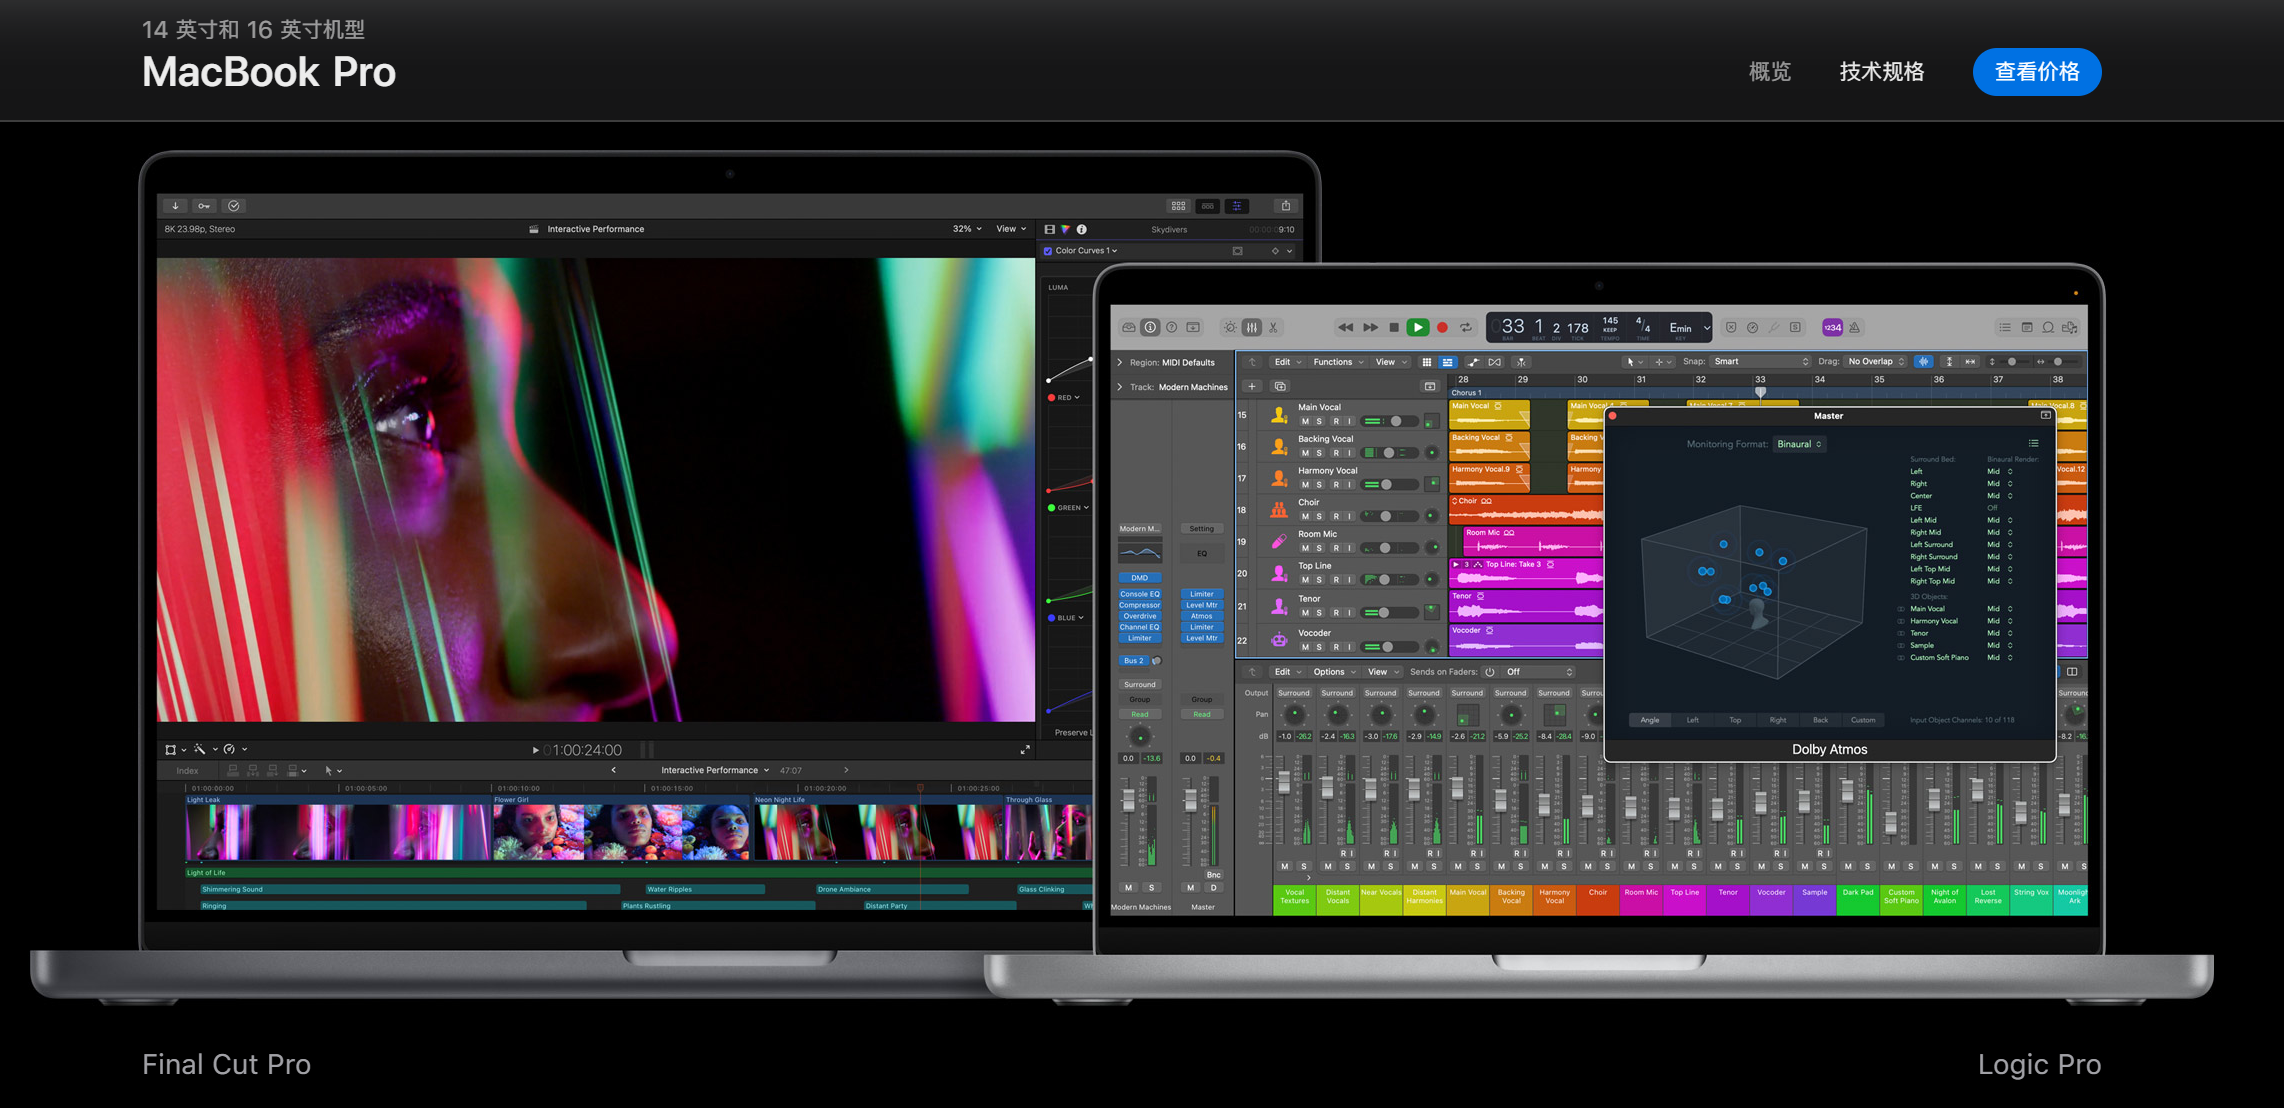The image size is (2284, 1108).
Task: Click the add track plus icon
Action: 1252,387
